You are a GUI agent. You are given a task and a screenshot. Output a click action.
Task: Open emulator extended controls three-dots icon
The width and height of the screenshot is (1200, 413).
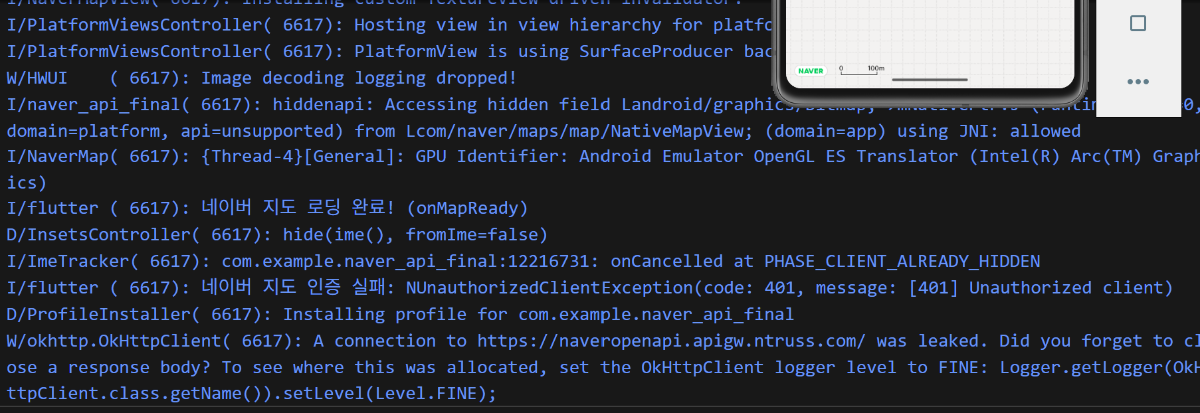1137,82
